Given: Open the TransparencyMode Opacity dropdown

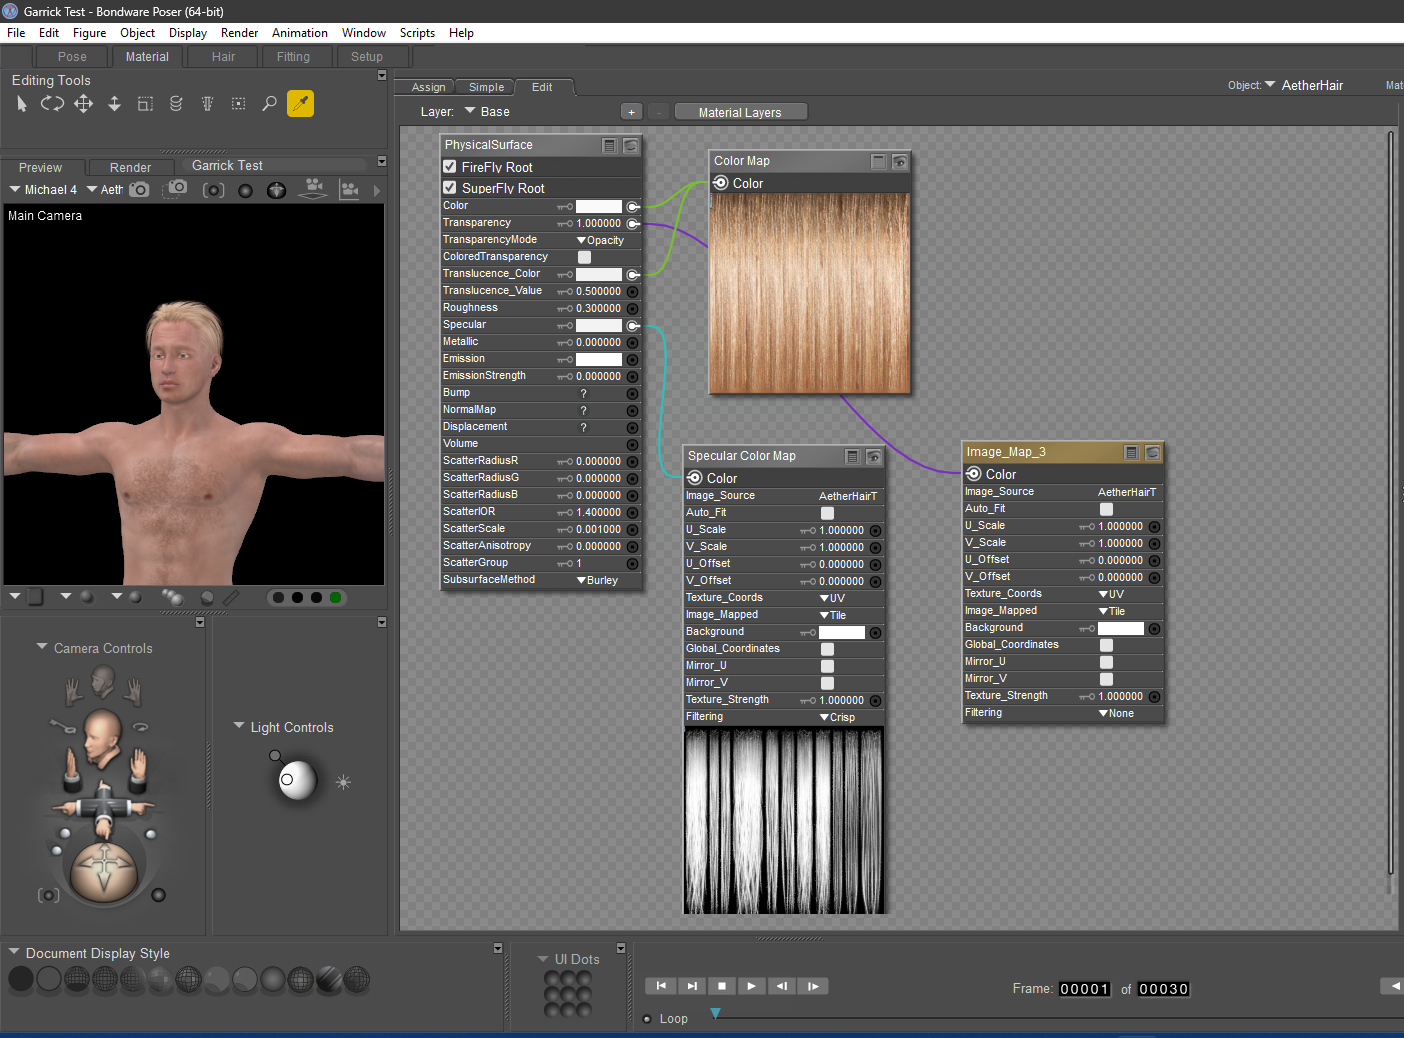Looking at the screenshot, I should click(x=600, y=240).
